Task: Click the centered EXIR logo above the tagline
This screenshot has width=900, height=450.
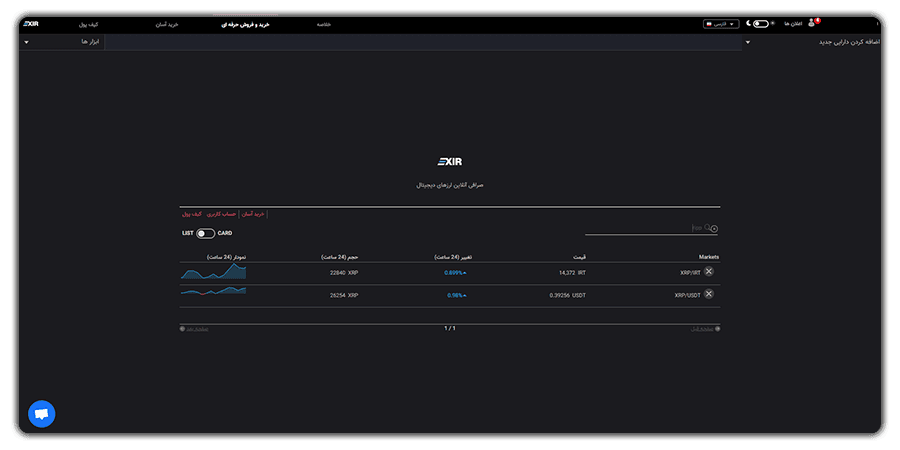Action: [x=449, y=162]
